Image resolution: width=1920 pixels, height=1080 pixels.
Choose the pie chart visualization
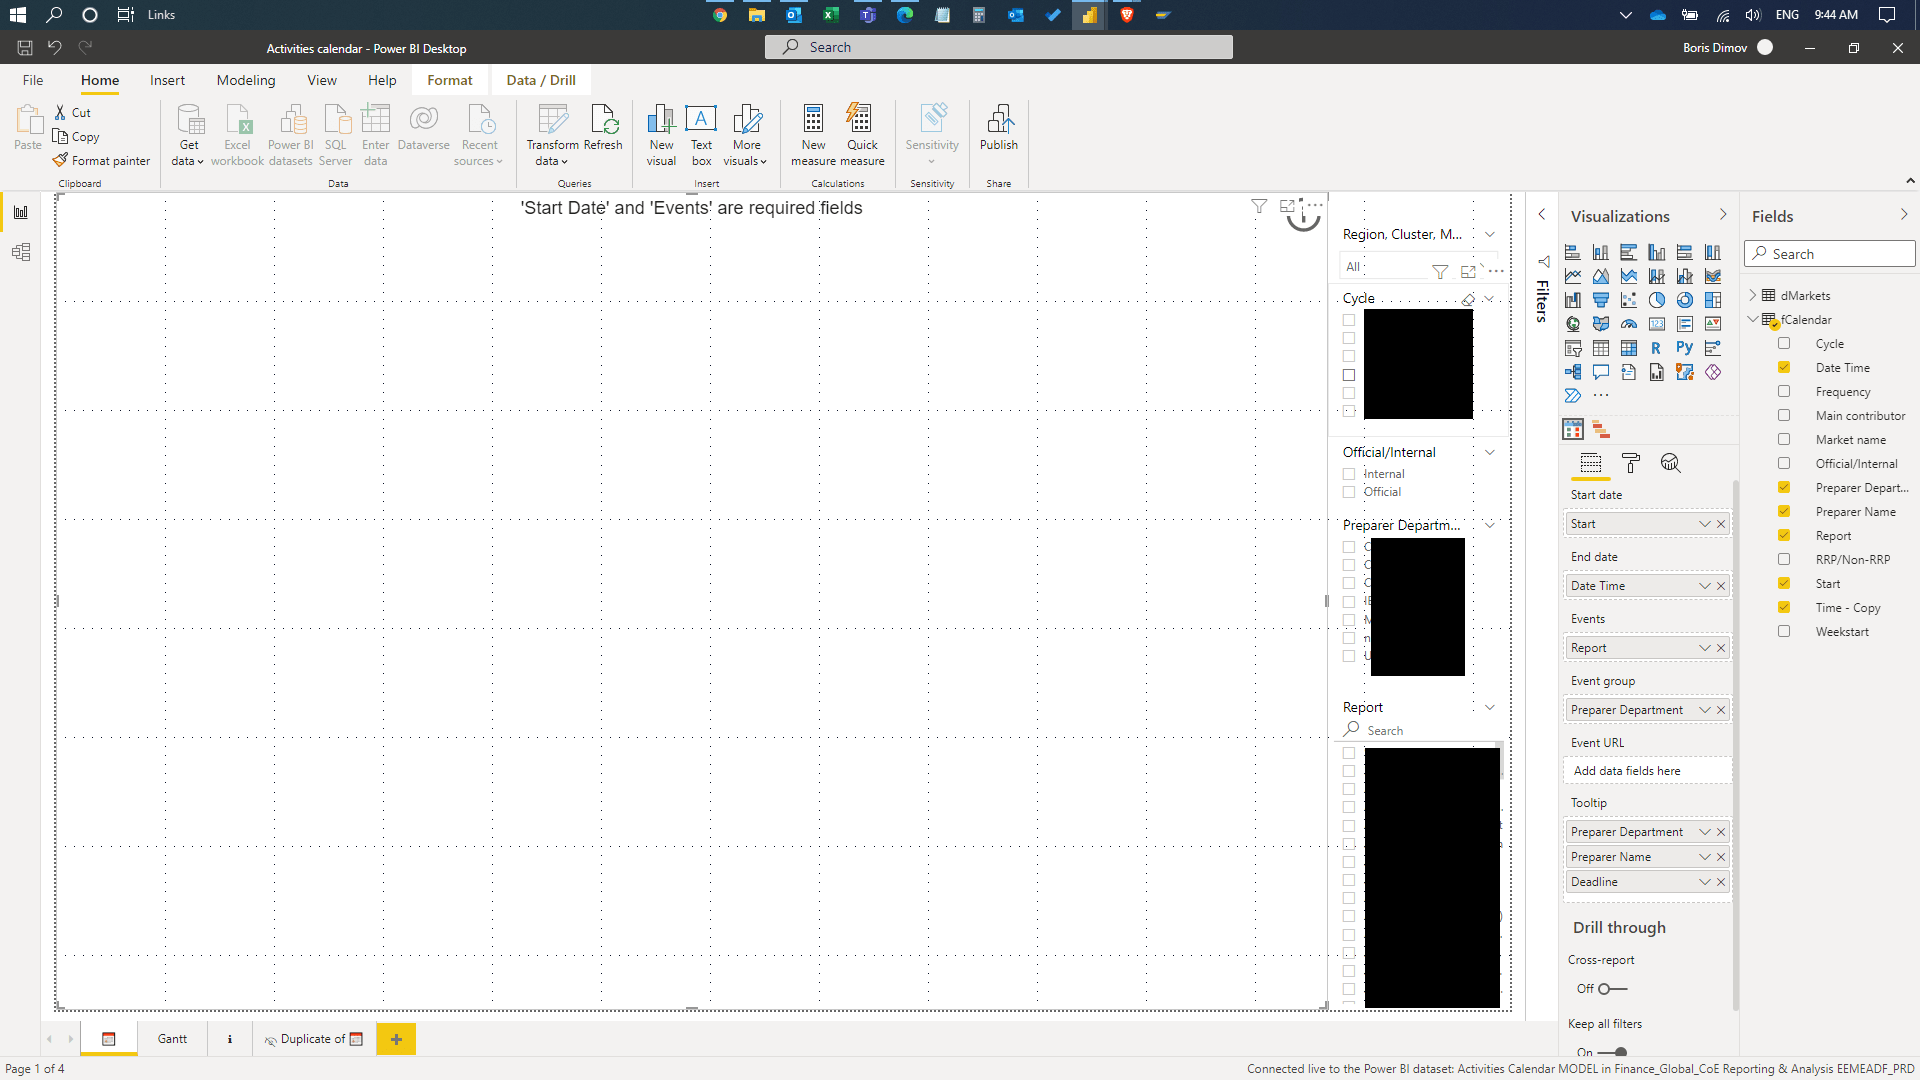(1657, 300)
